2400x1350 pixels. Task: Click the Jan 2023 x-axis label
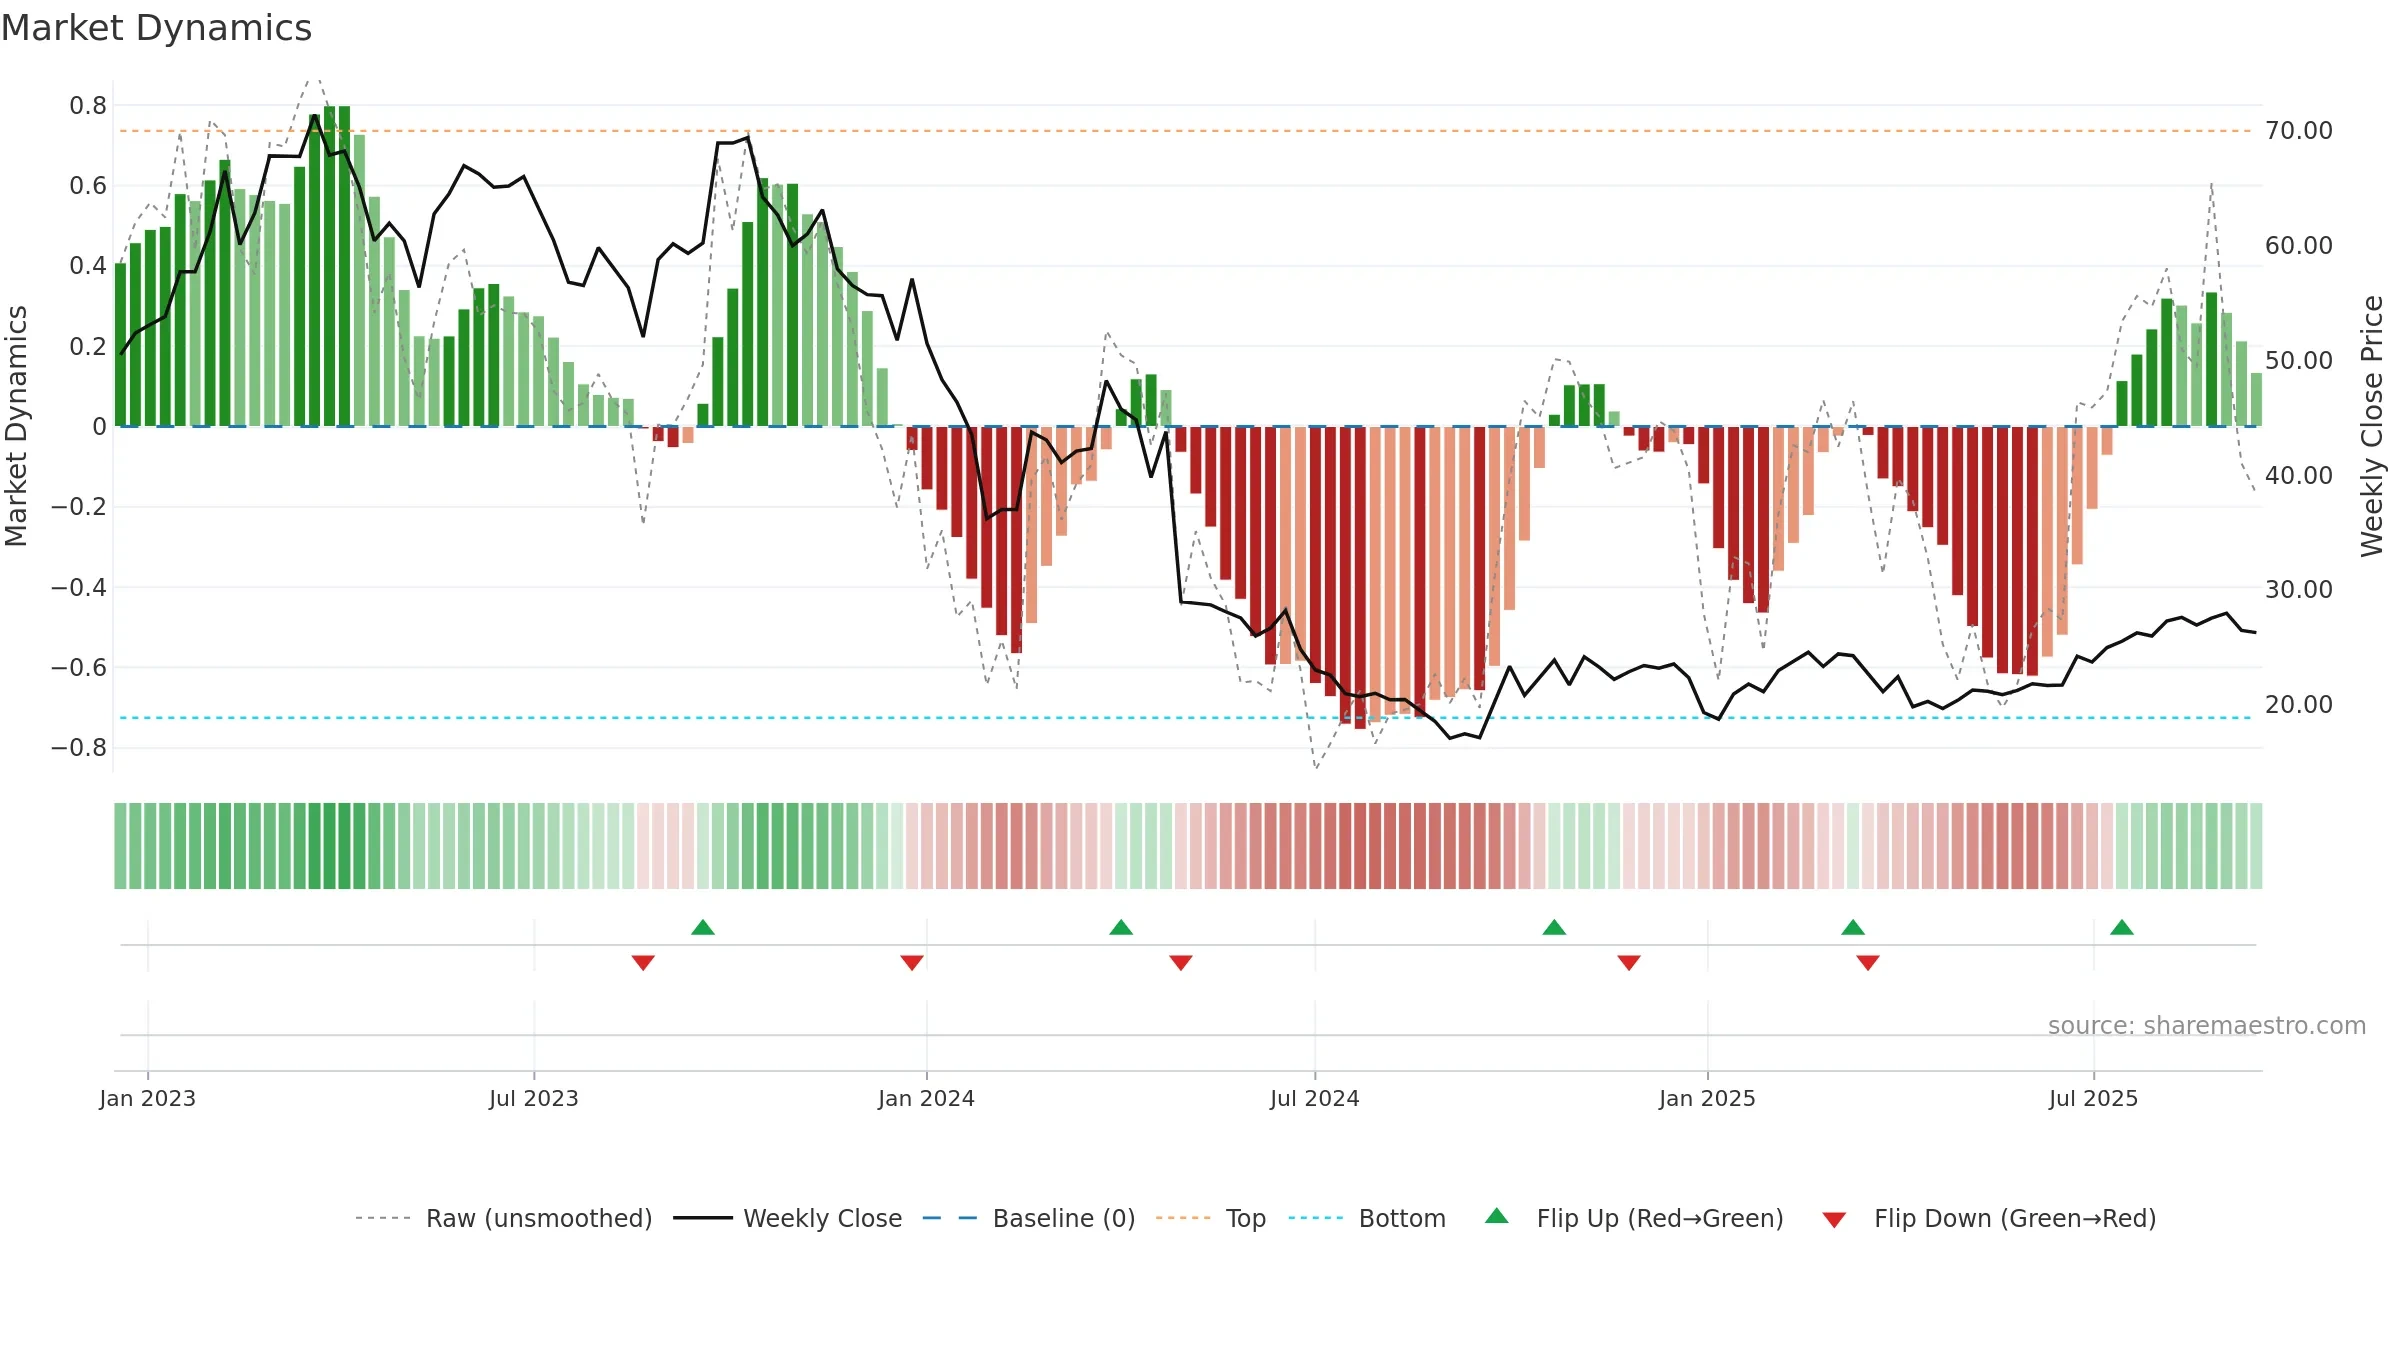[148, 1098]
